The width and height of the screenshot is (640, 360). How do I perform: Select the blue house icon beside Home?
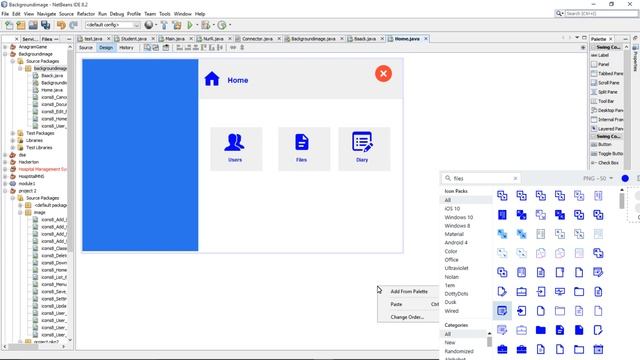pos(212,79)
